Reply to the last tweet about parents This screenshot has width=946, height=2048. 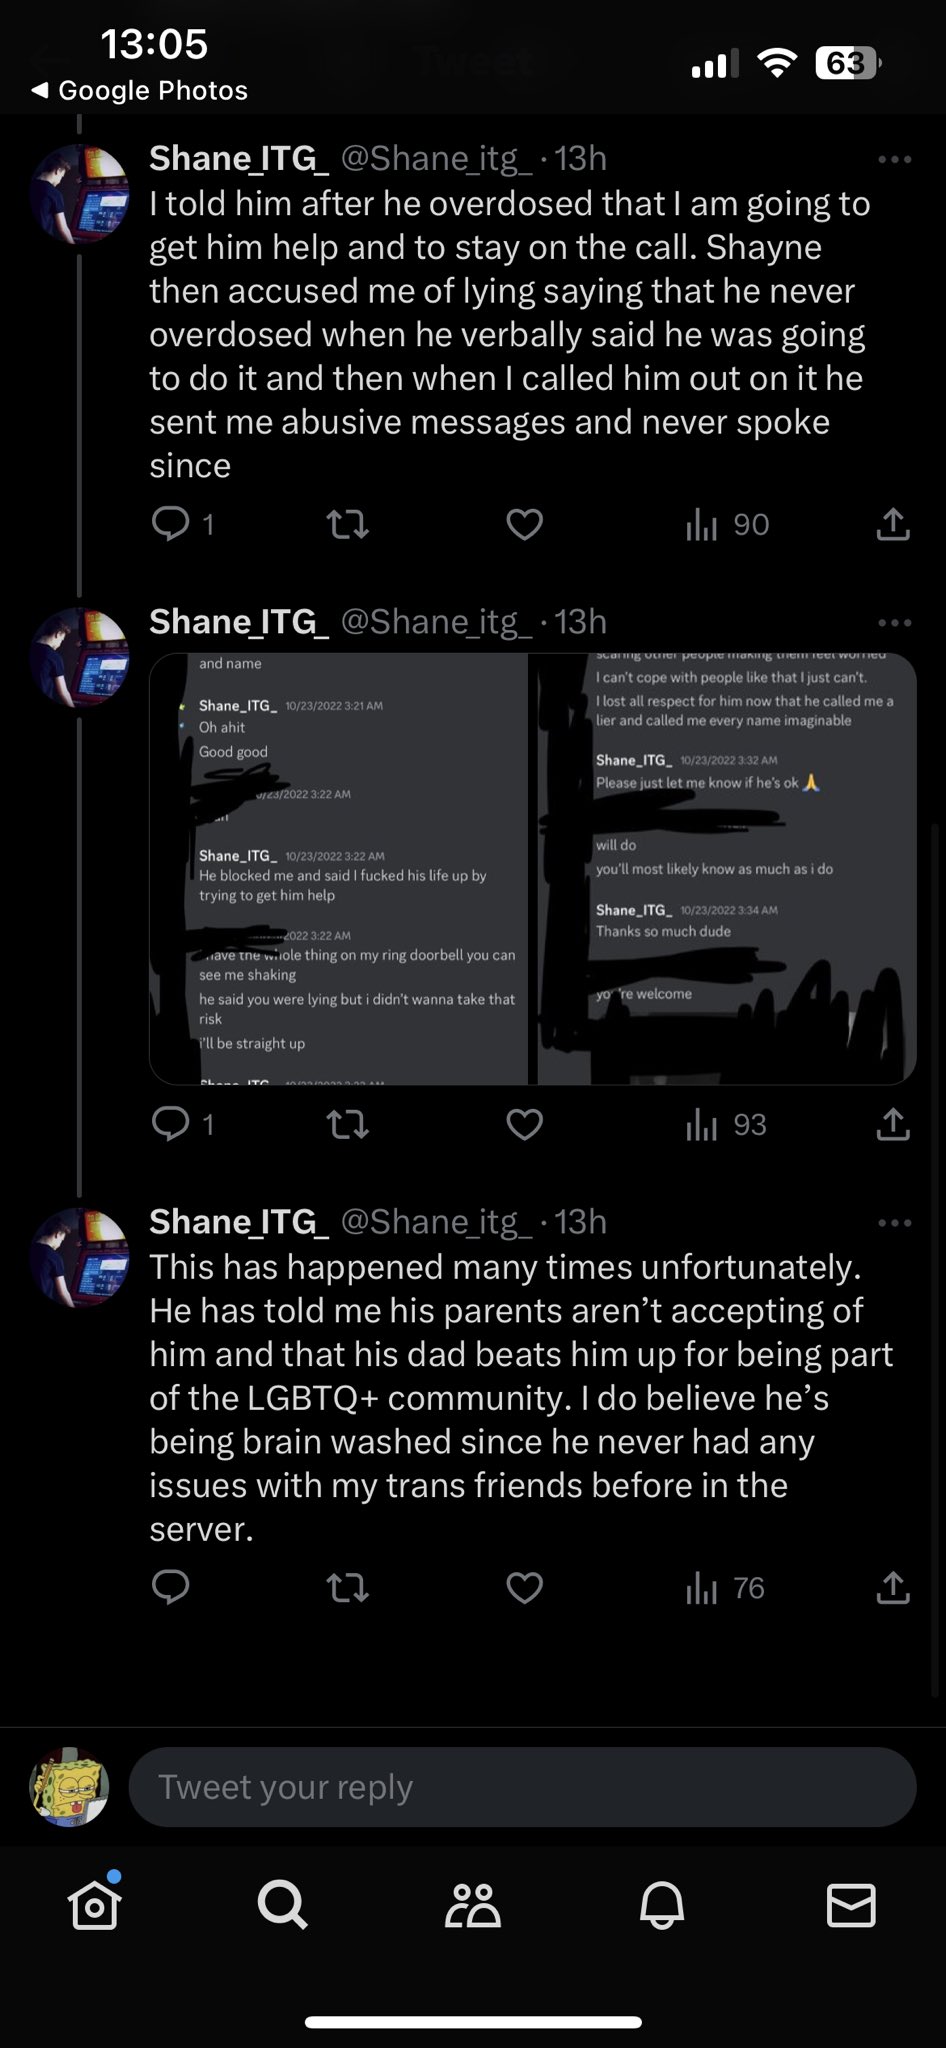pos(171,1587)
